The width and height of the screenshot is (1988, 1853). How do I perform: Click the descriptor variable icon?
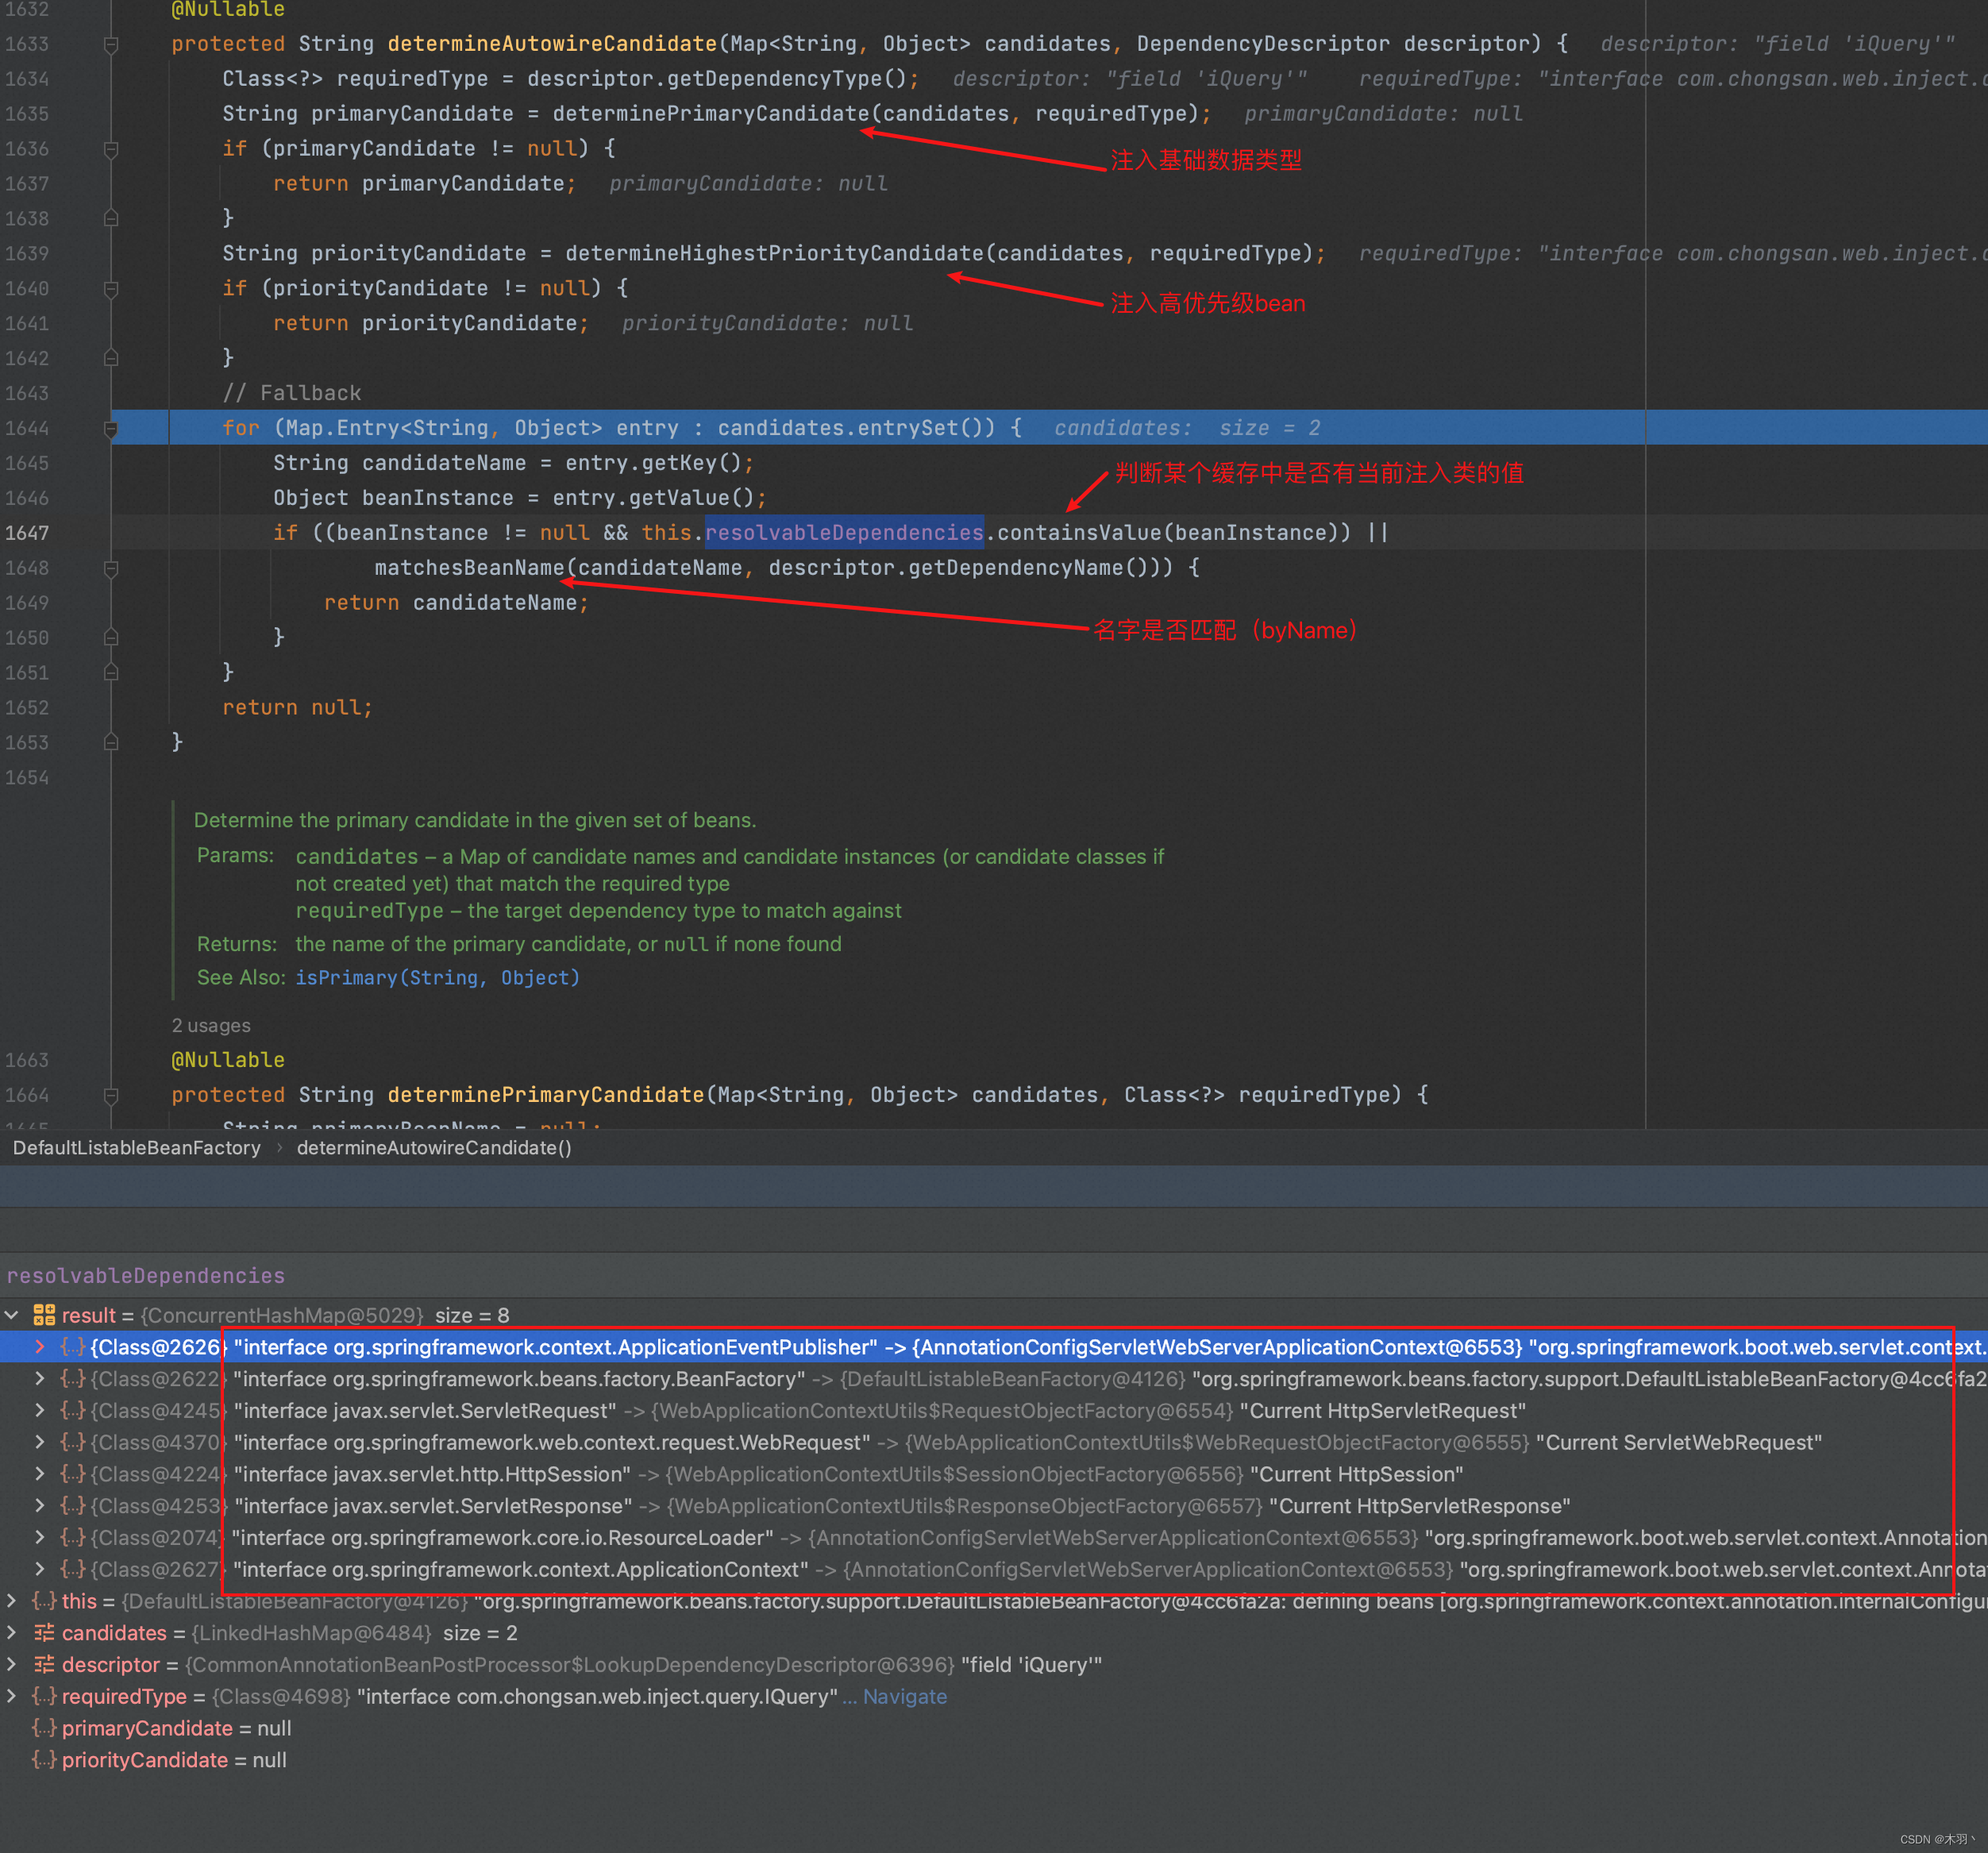point(44,1665)
